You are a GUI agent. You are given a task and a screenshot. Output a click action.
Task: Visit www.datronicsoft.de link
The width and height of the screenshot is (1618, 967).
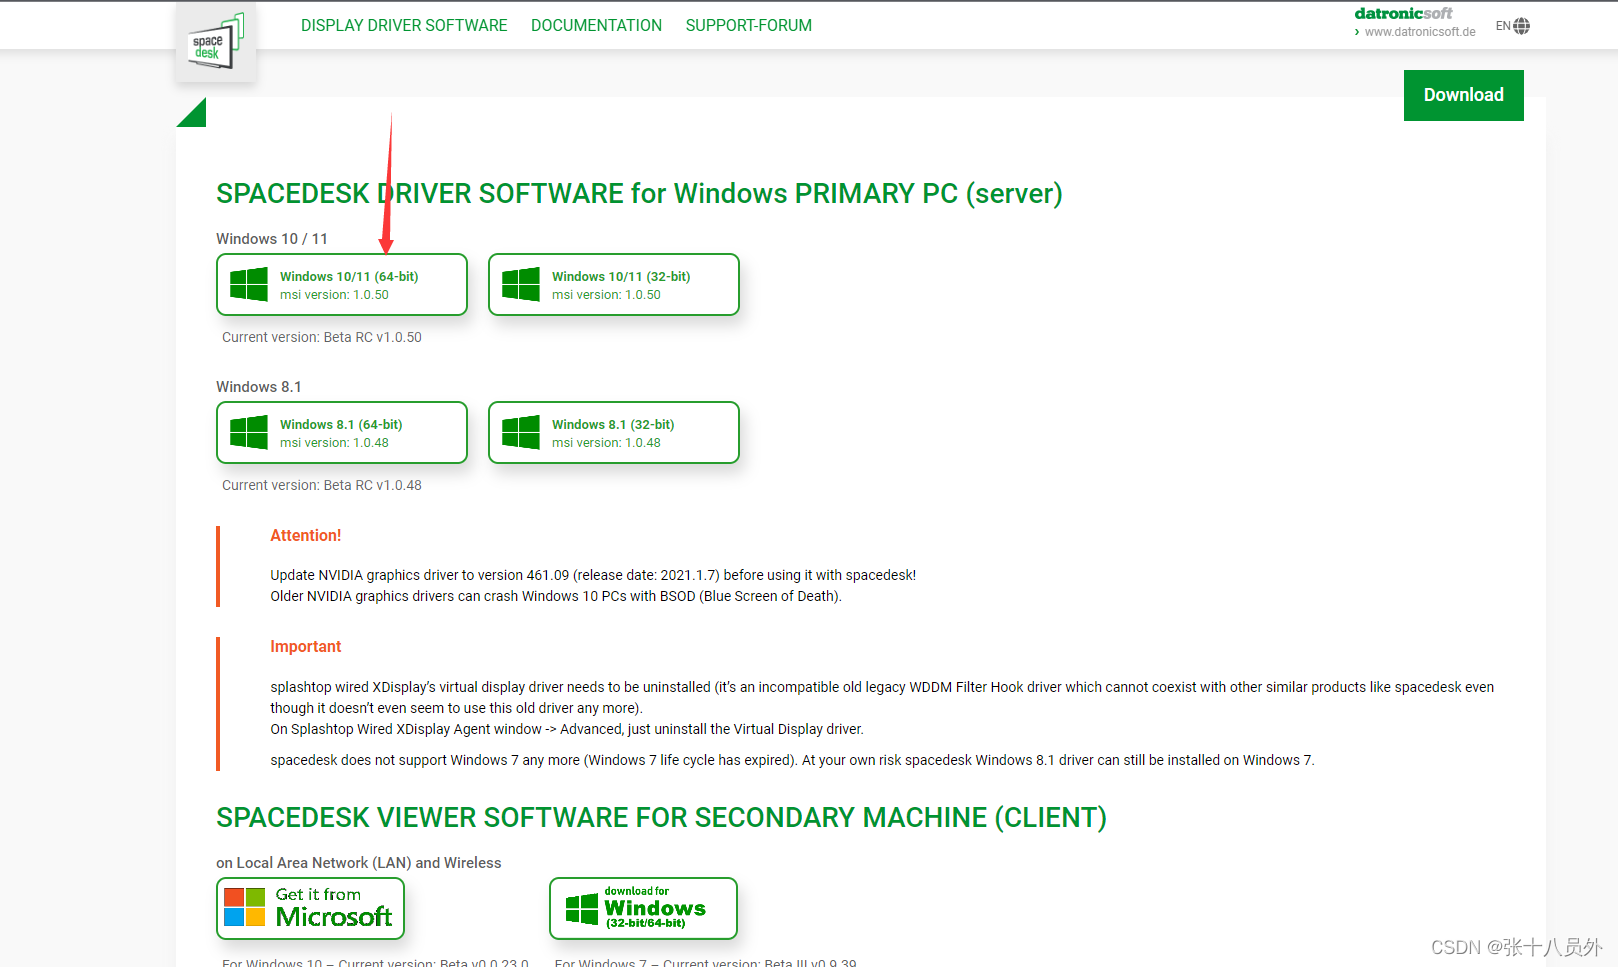click(1420, 32)
